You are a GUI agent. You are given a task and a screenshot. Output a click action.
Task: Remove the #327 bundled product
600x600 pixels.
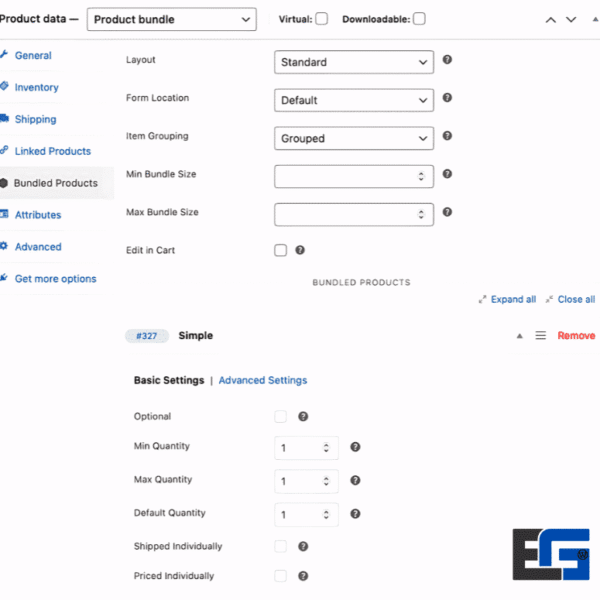[x=576, y=336]
